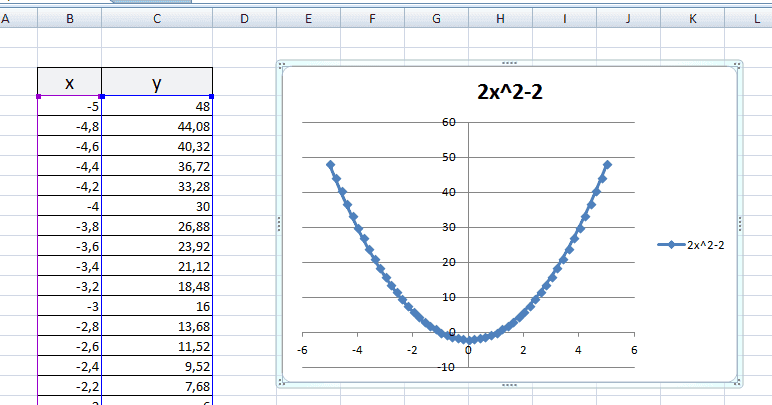This screenshot has height=405, width=772.
Task: Select the chart's top-center resize handle
Action: [511, 63]
